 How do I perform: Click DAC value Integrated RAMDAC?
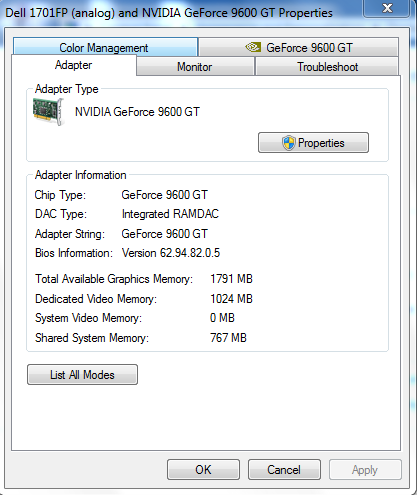point(170,214)
